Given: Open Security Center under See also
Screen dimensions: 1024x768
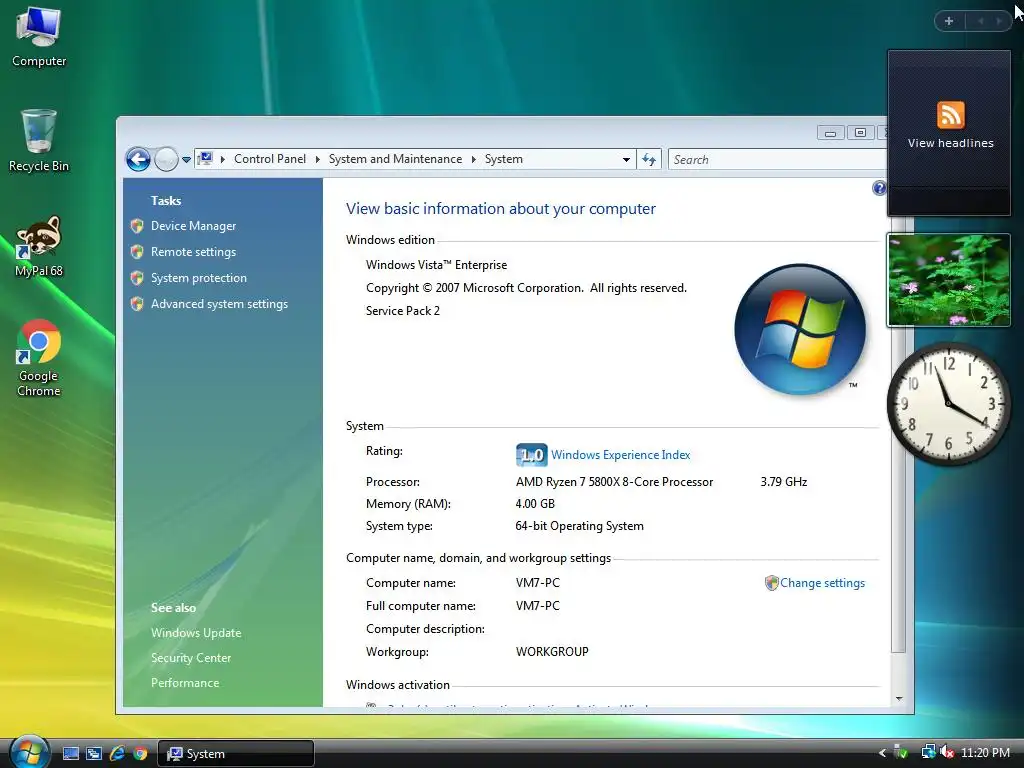Looking at the screenshot, I should tap(191, 658).
